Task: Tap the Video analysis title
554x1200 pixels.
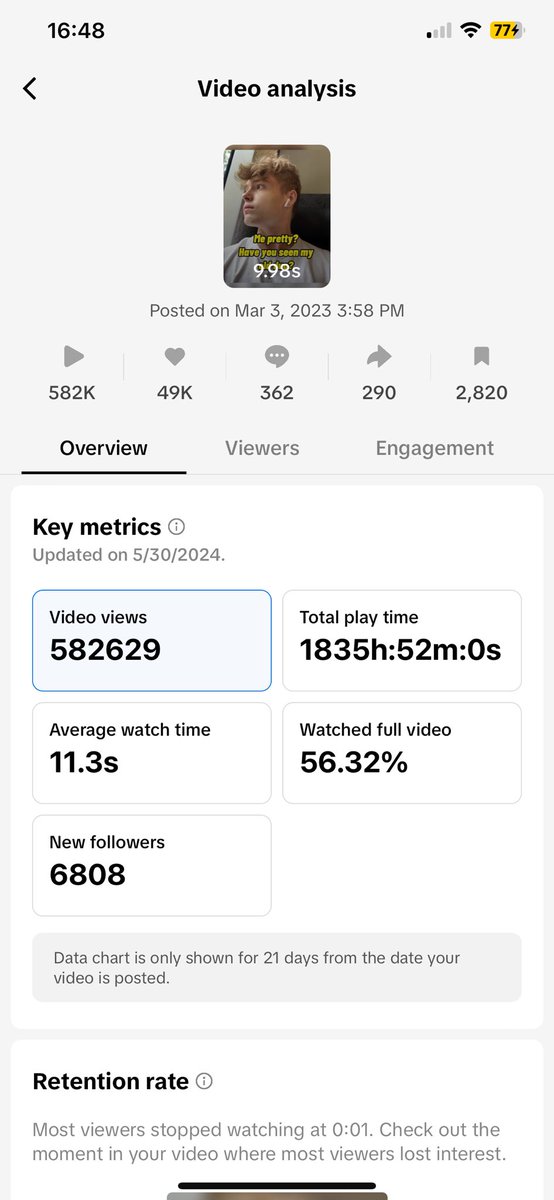Action: 277,89
